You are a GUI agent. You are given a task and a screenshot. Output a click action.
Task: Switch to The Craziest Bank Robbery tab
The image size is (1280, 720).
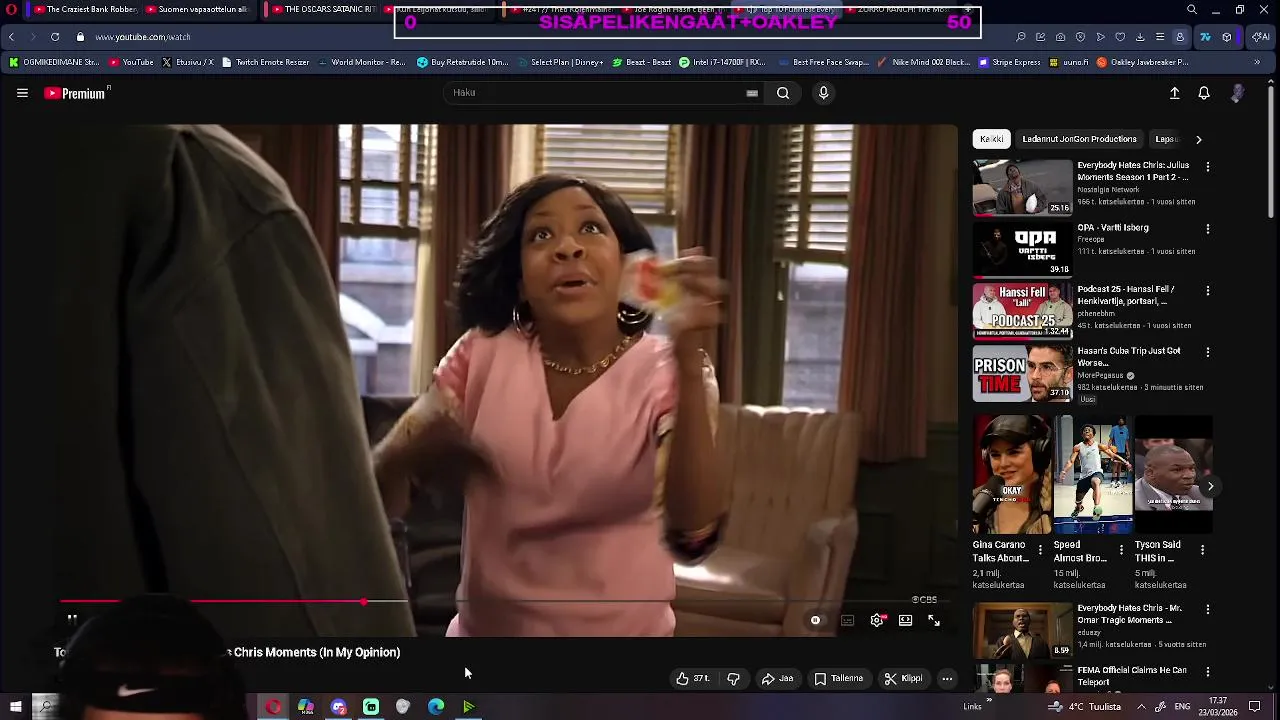click(85, 9)
